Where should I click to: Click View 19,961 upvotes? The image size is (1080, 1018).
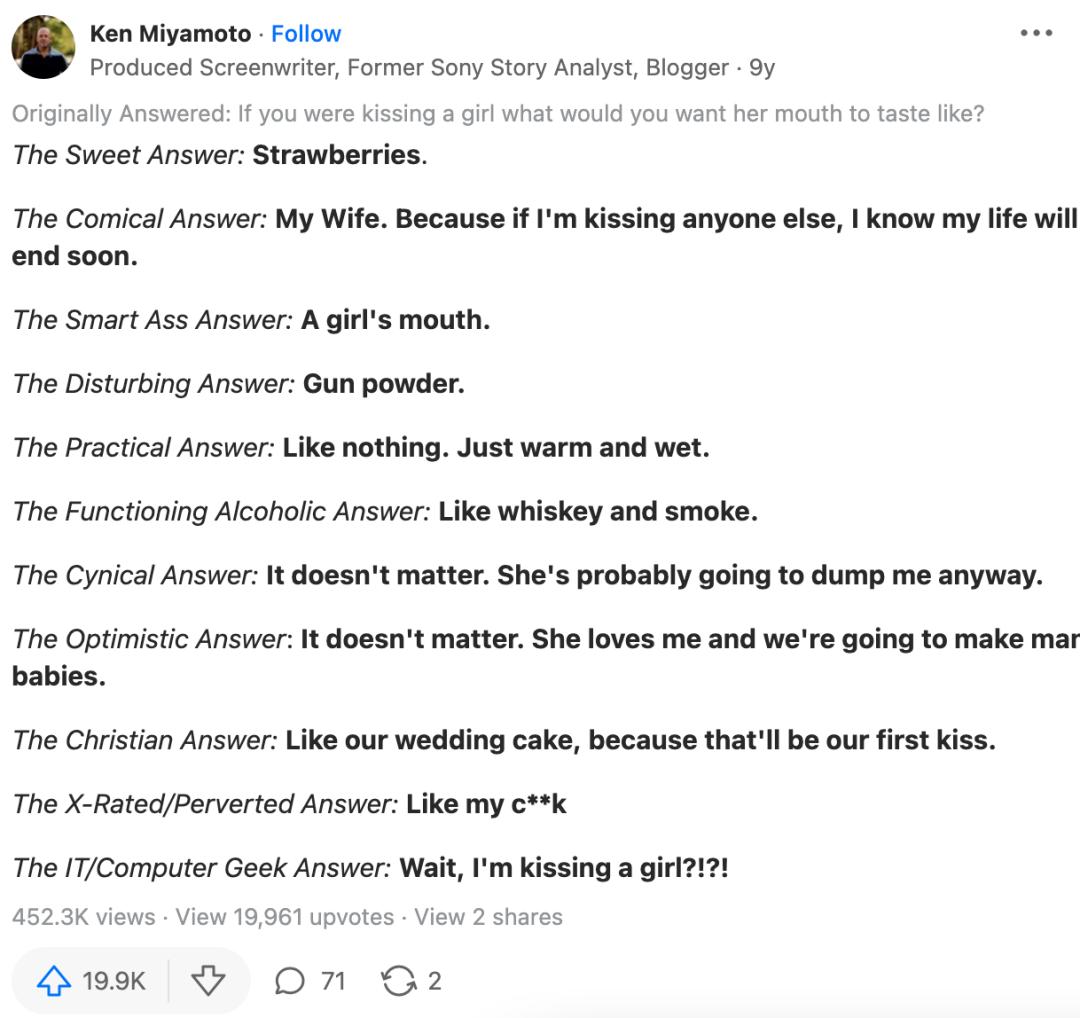click(x=284, y=917)
